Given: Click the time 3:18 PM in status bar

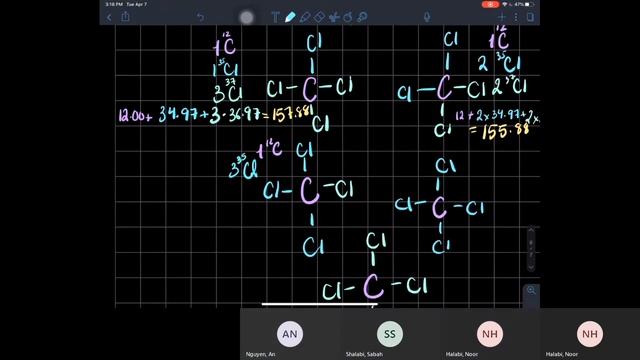Looking at the screenshot, I should [114, 4].
